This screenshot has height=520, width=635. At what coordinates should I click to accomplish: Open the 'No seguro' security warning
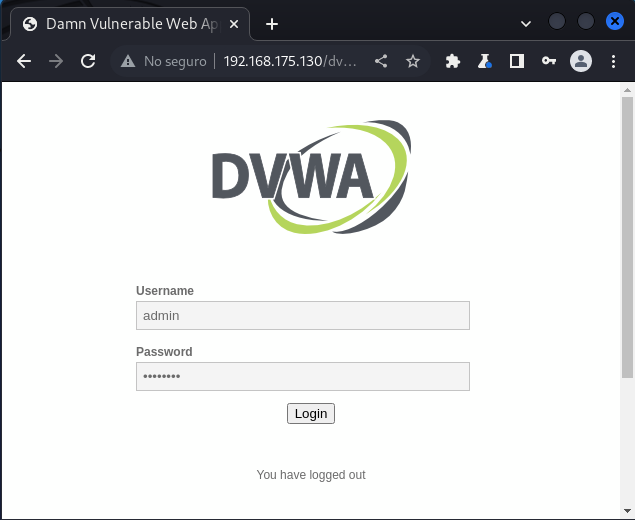point(163,61)
